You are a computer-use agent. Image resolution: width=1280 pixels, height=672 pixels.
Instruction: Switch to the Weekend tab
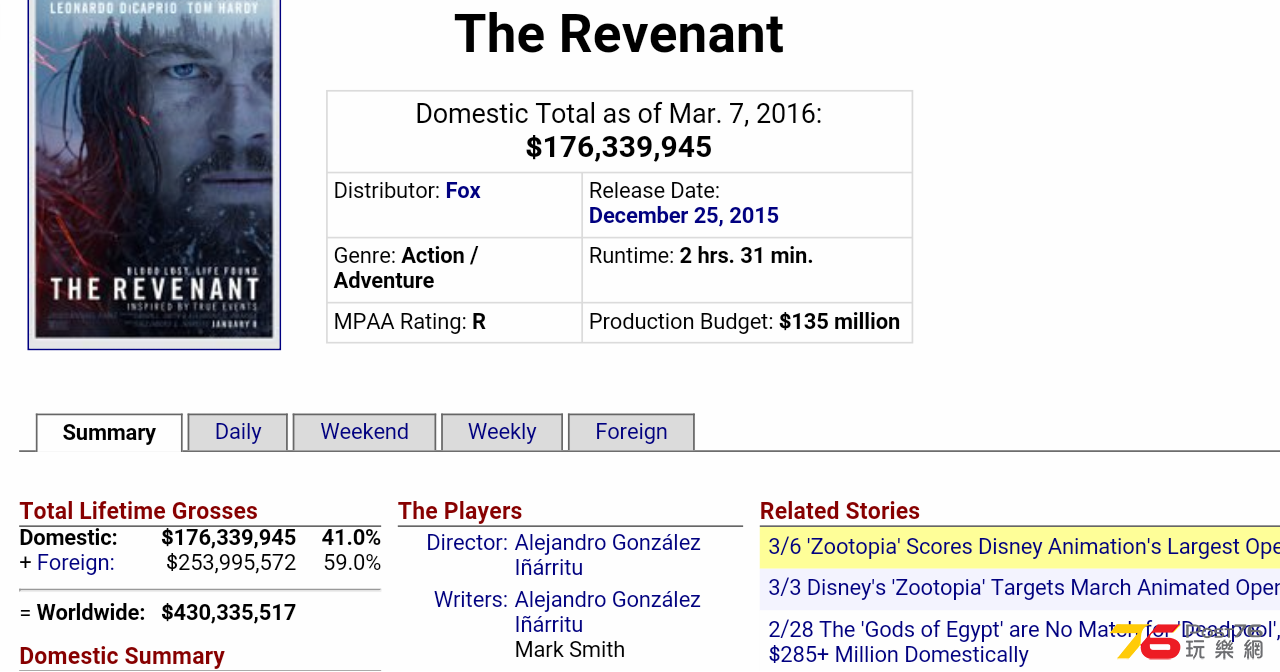click(x=364, y=432)
